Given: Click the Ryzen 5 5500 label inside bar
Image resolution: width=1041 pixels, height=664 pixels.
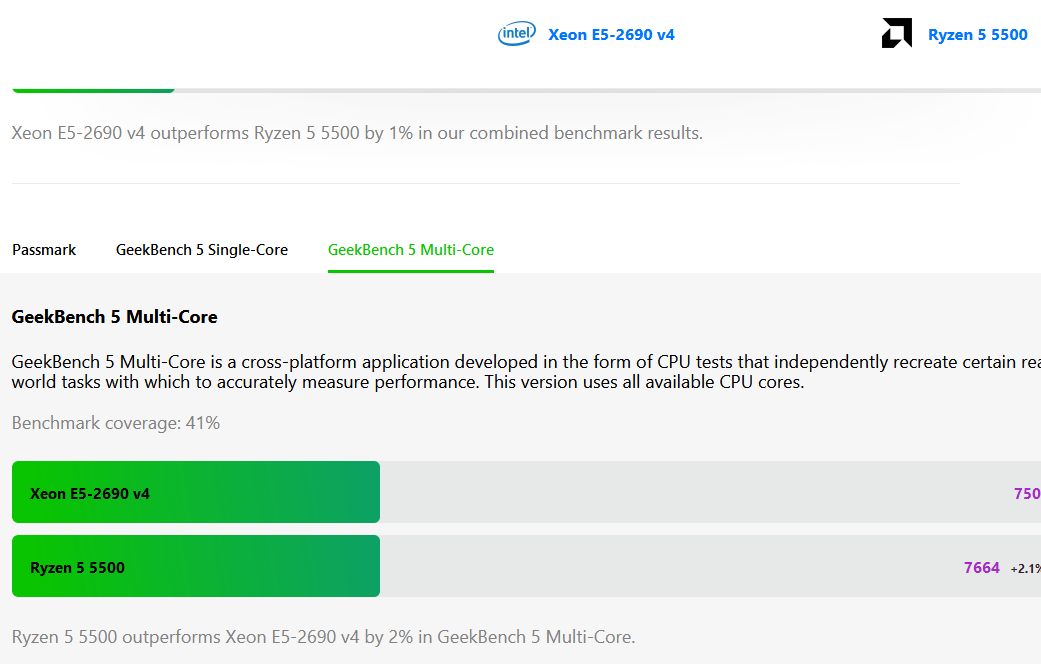Looking at the screenshot, I should click(77, 568).
